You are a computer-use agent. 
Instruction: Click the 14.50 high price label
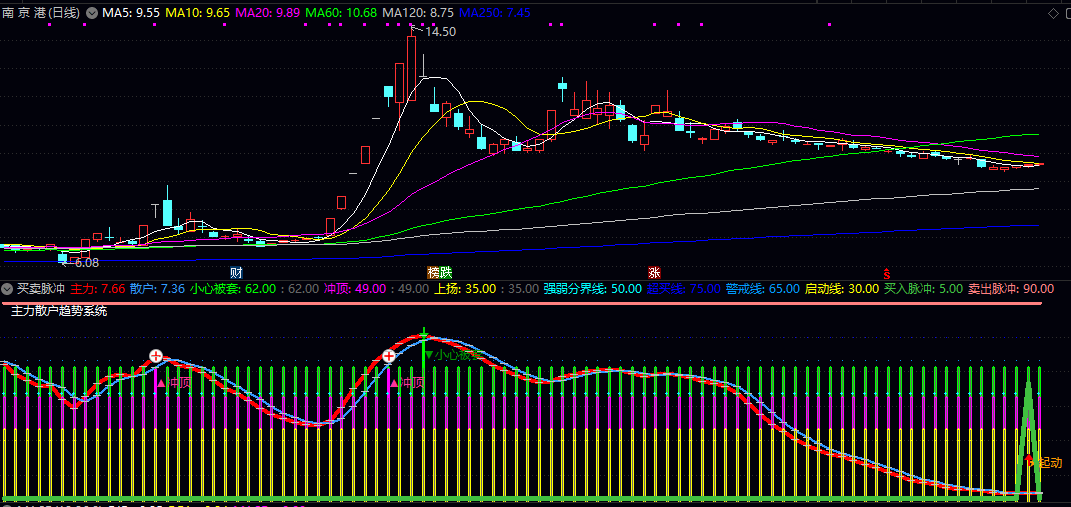click(440, 32)
